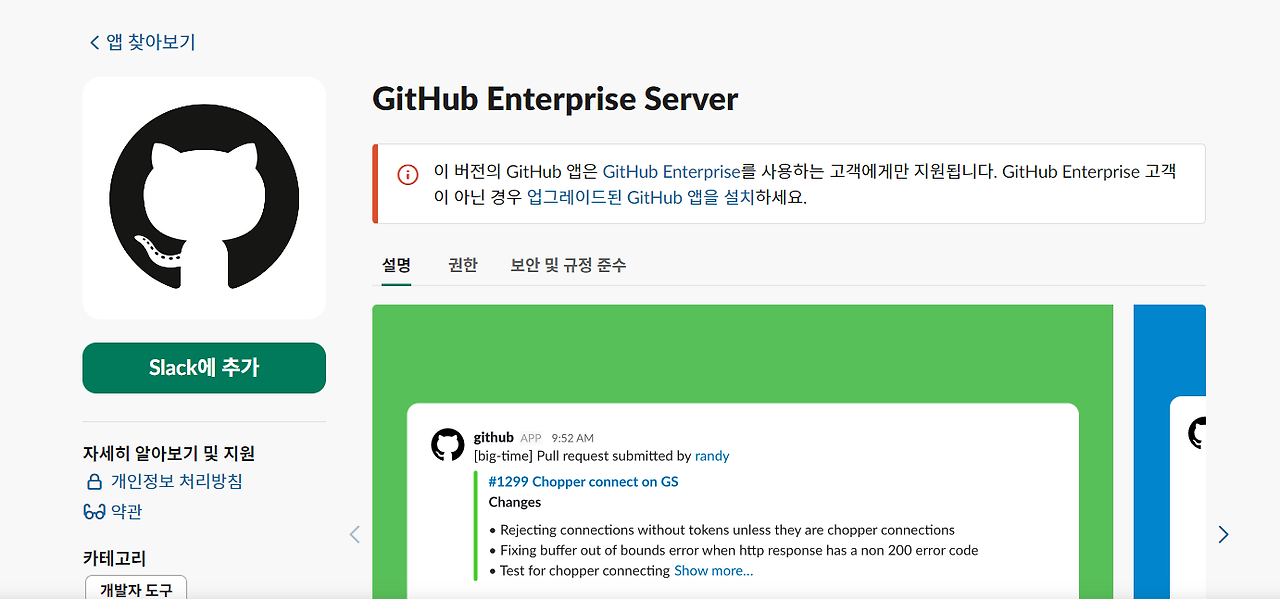This screenshot has width=1280, height=599.
Task: Click the github avatar in message preview
Action: pyautogui.click(x=448, y=445)
